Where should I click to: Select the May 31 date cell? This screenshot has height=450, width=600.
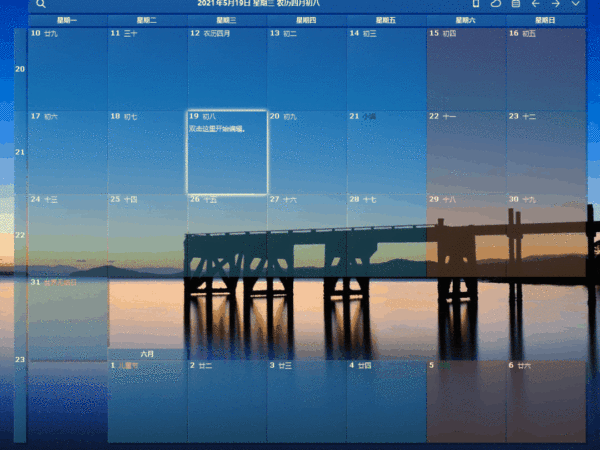[67, 318]
